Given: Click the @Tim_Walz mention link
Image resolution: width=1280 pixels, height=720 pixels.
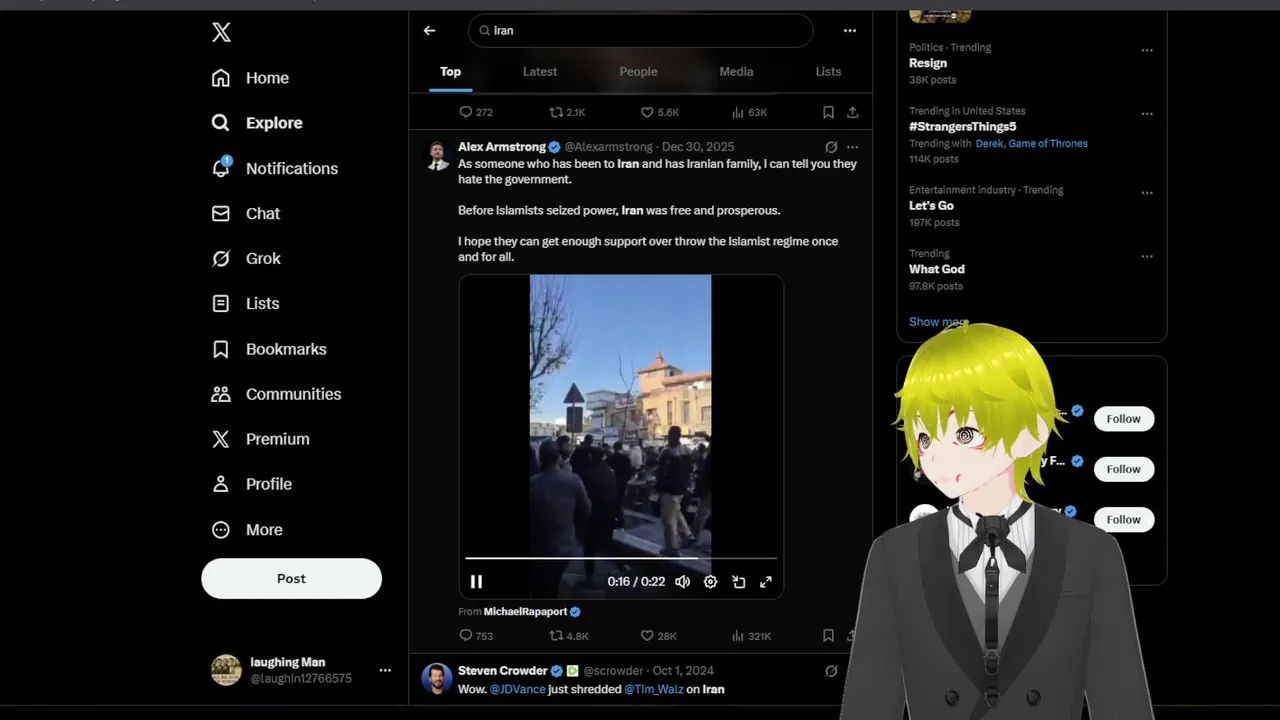Looking at the screenshot, I should click(655, 690).
